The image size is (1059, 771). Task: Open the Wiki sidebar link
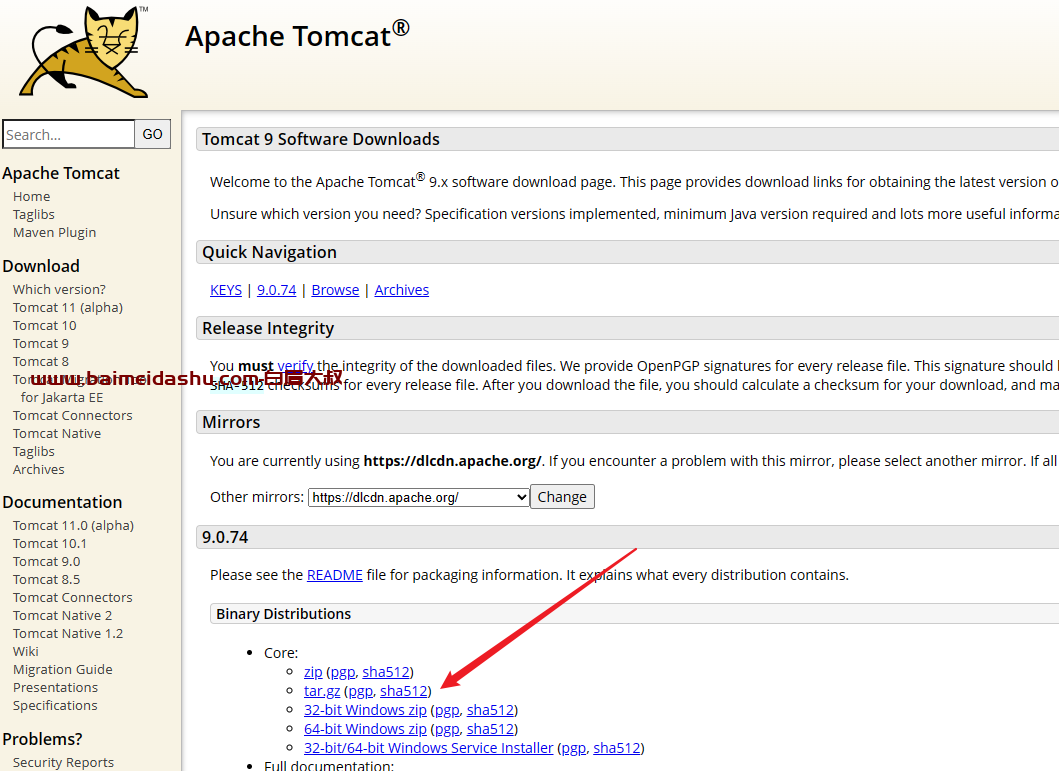tap(26, 652)
